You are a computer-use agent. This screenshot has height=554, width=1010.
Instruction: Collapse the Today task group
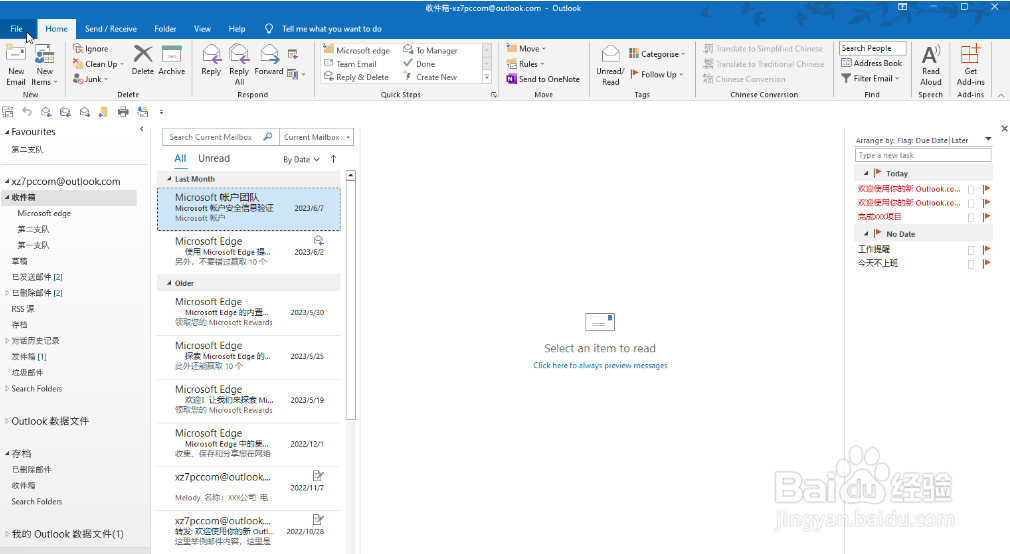(x=866, y=173)
